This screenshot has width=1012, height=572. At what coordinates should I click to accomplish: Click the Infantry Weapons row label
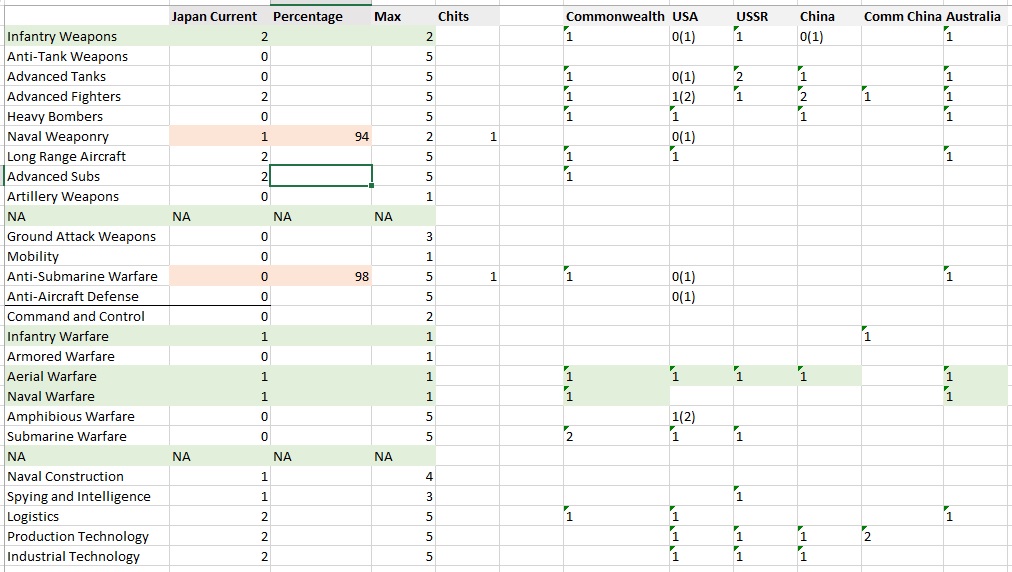(x=62, y=37)
